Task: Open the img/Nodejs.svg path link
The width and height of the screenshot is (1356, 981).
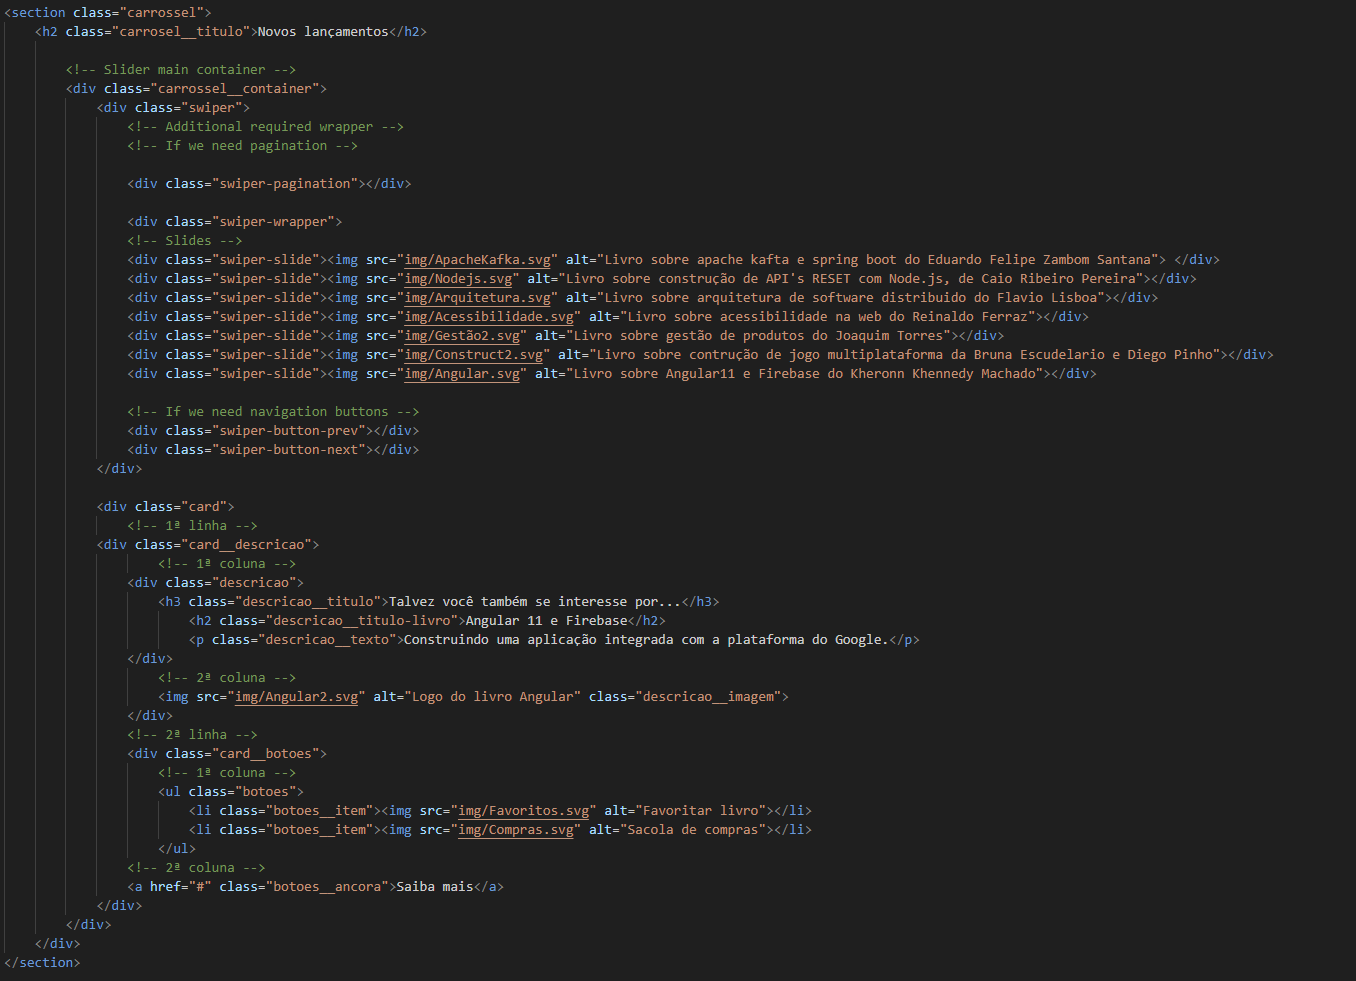Action: (458, 279)
